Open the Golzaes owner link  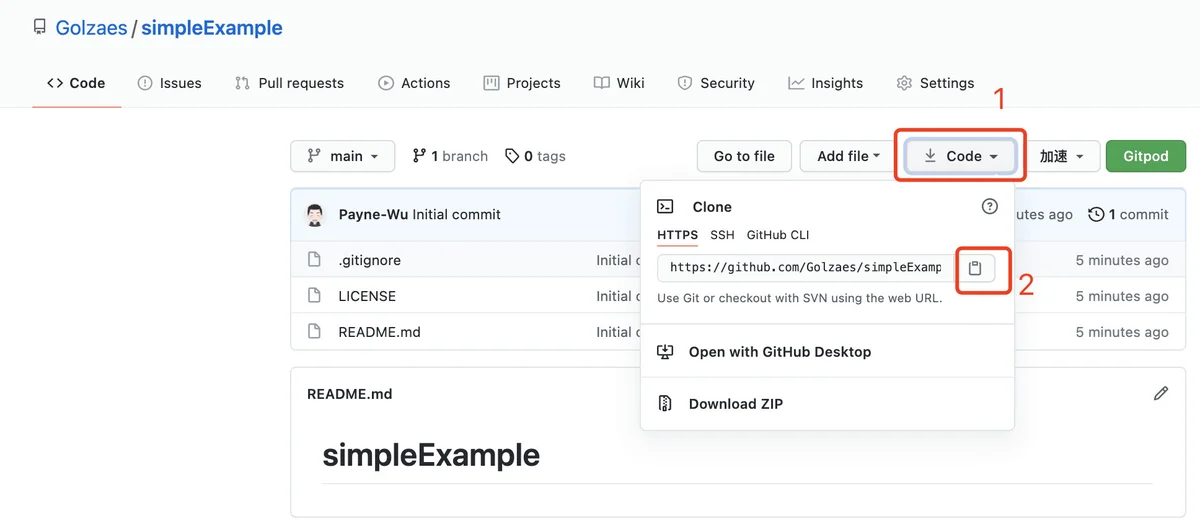(x=91, y=28)
